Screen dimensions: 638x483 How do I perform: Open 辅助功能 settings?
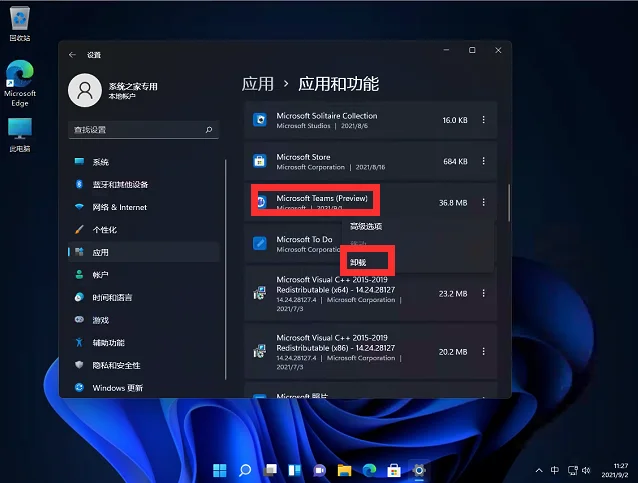[144, 343]
